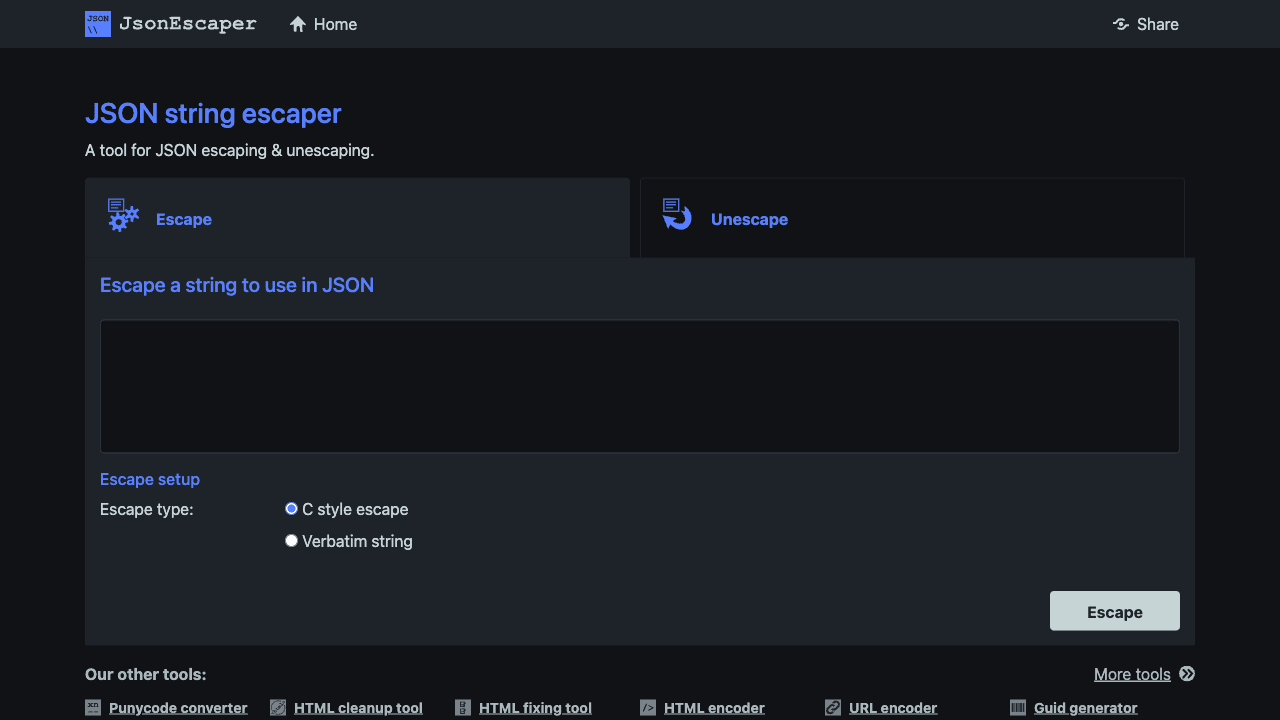Click the HTML cleanup tool eraser icon
Image resolution: width=1280 pixels, height=720 pixels.
click(x=277, y=707)
